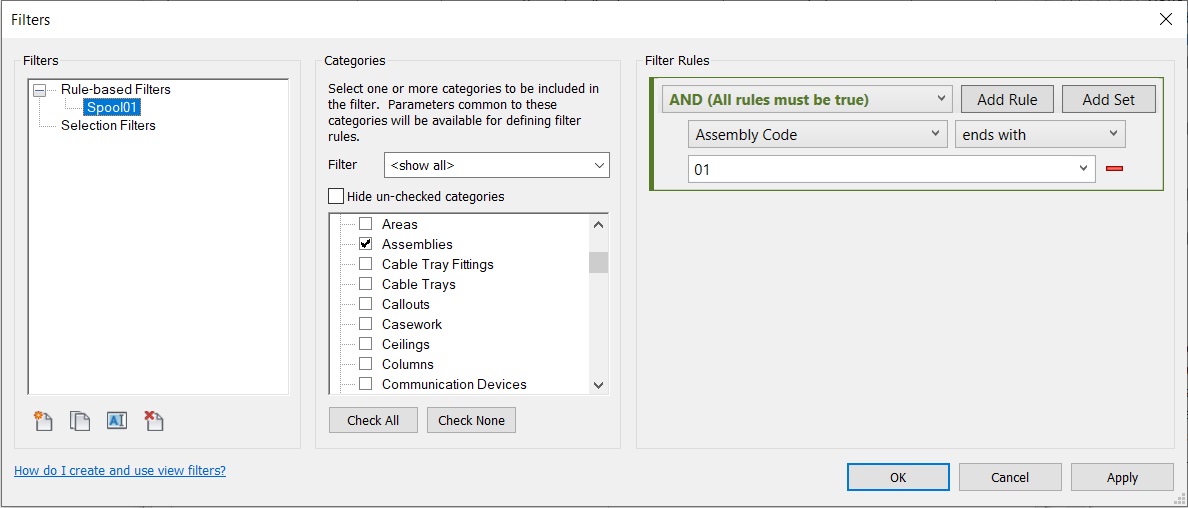Close the Filters dialog with X
Viewport: 1188px width, 508px height.
coord(1165,19)
